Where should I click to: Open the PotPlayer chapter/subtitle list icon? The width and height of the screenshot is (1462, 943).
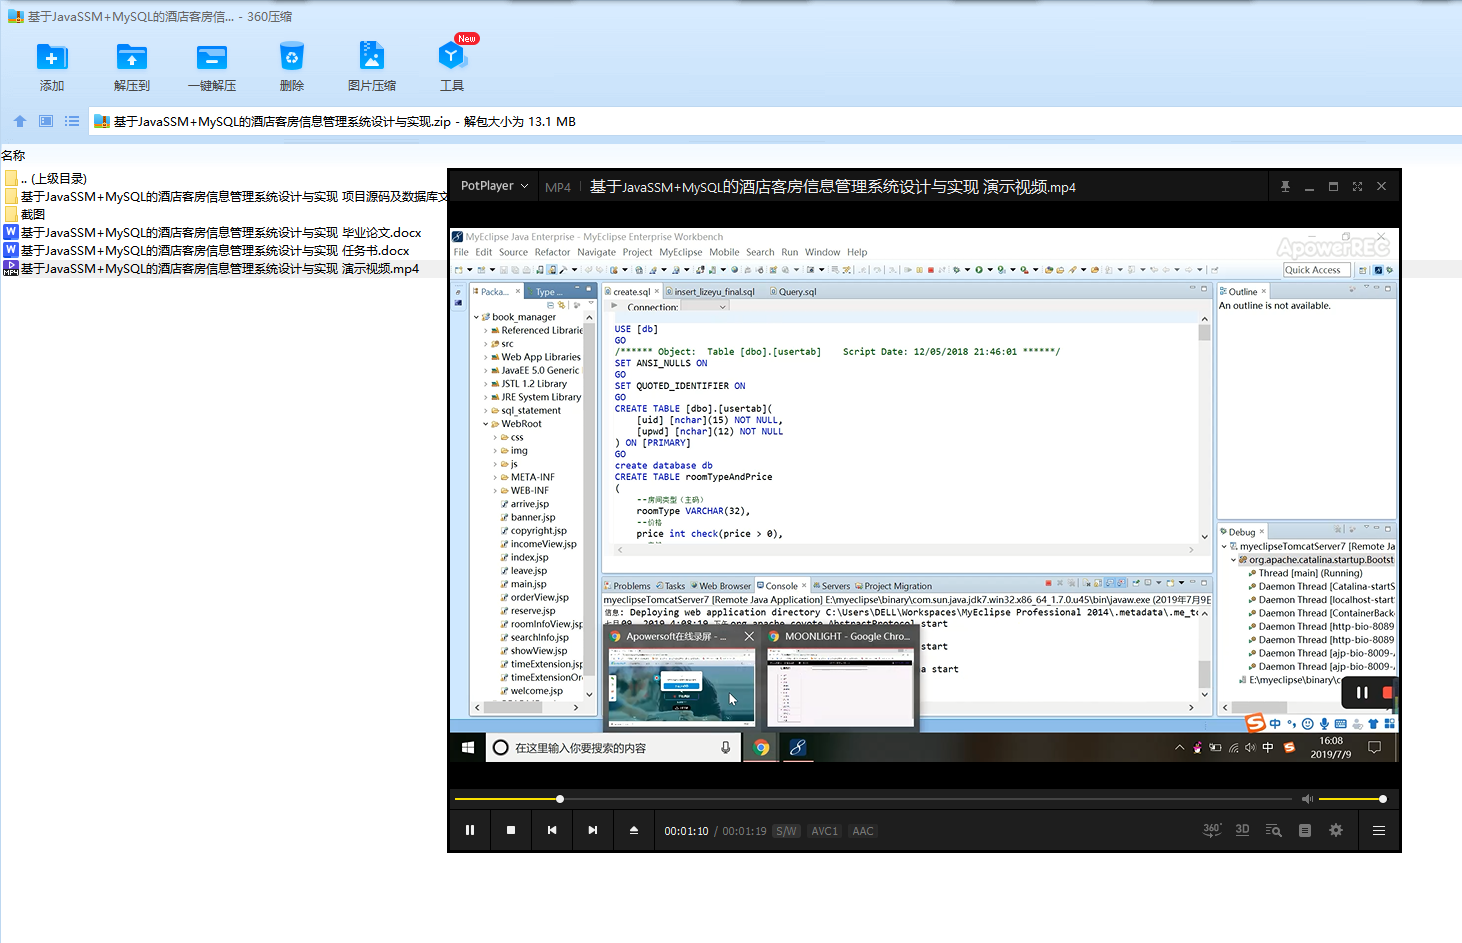point(1305,830)
